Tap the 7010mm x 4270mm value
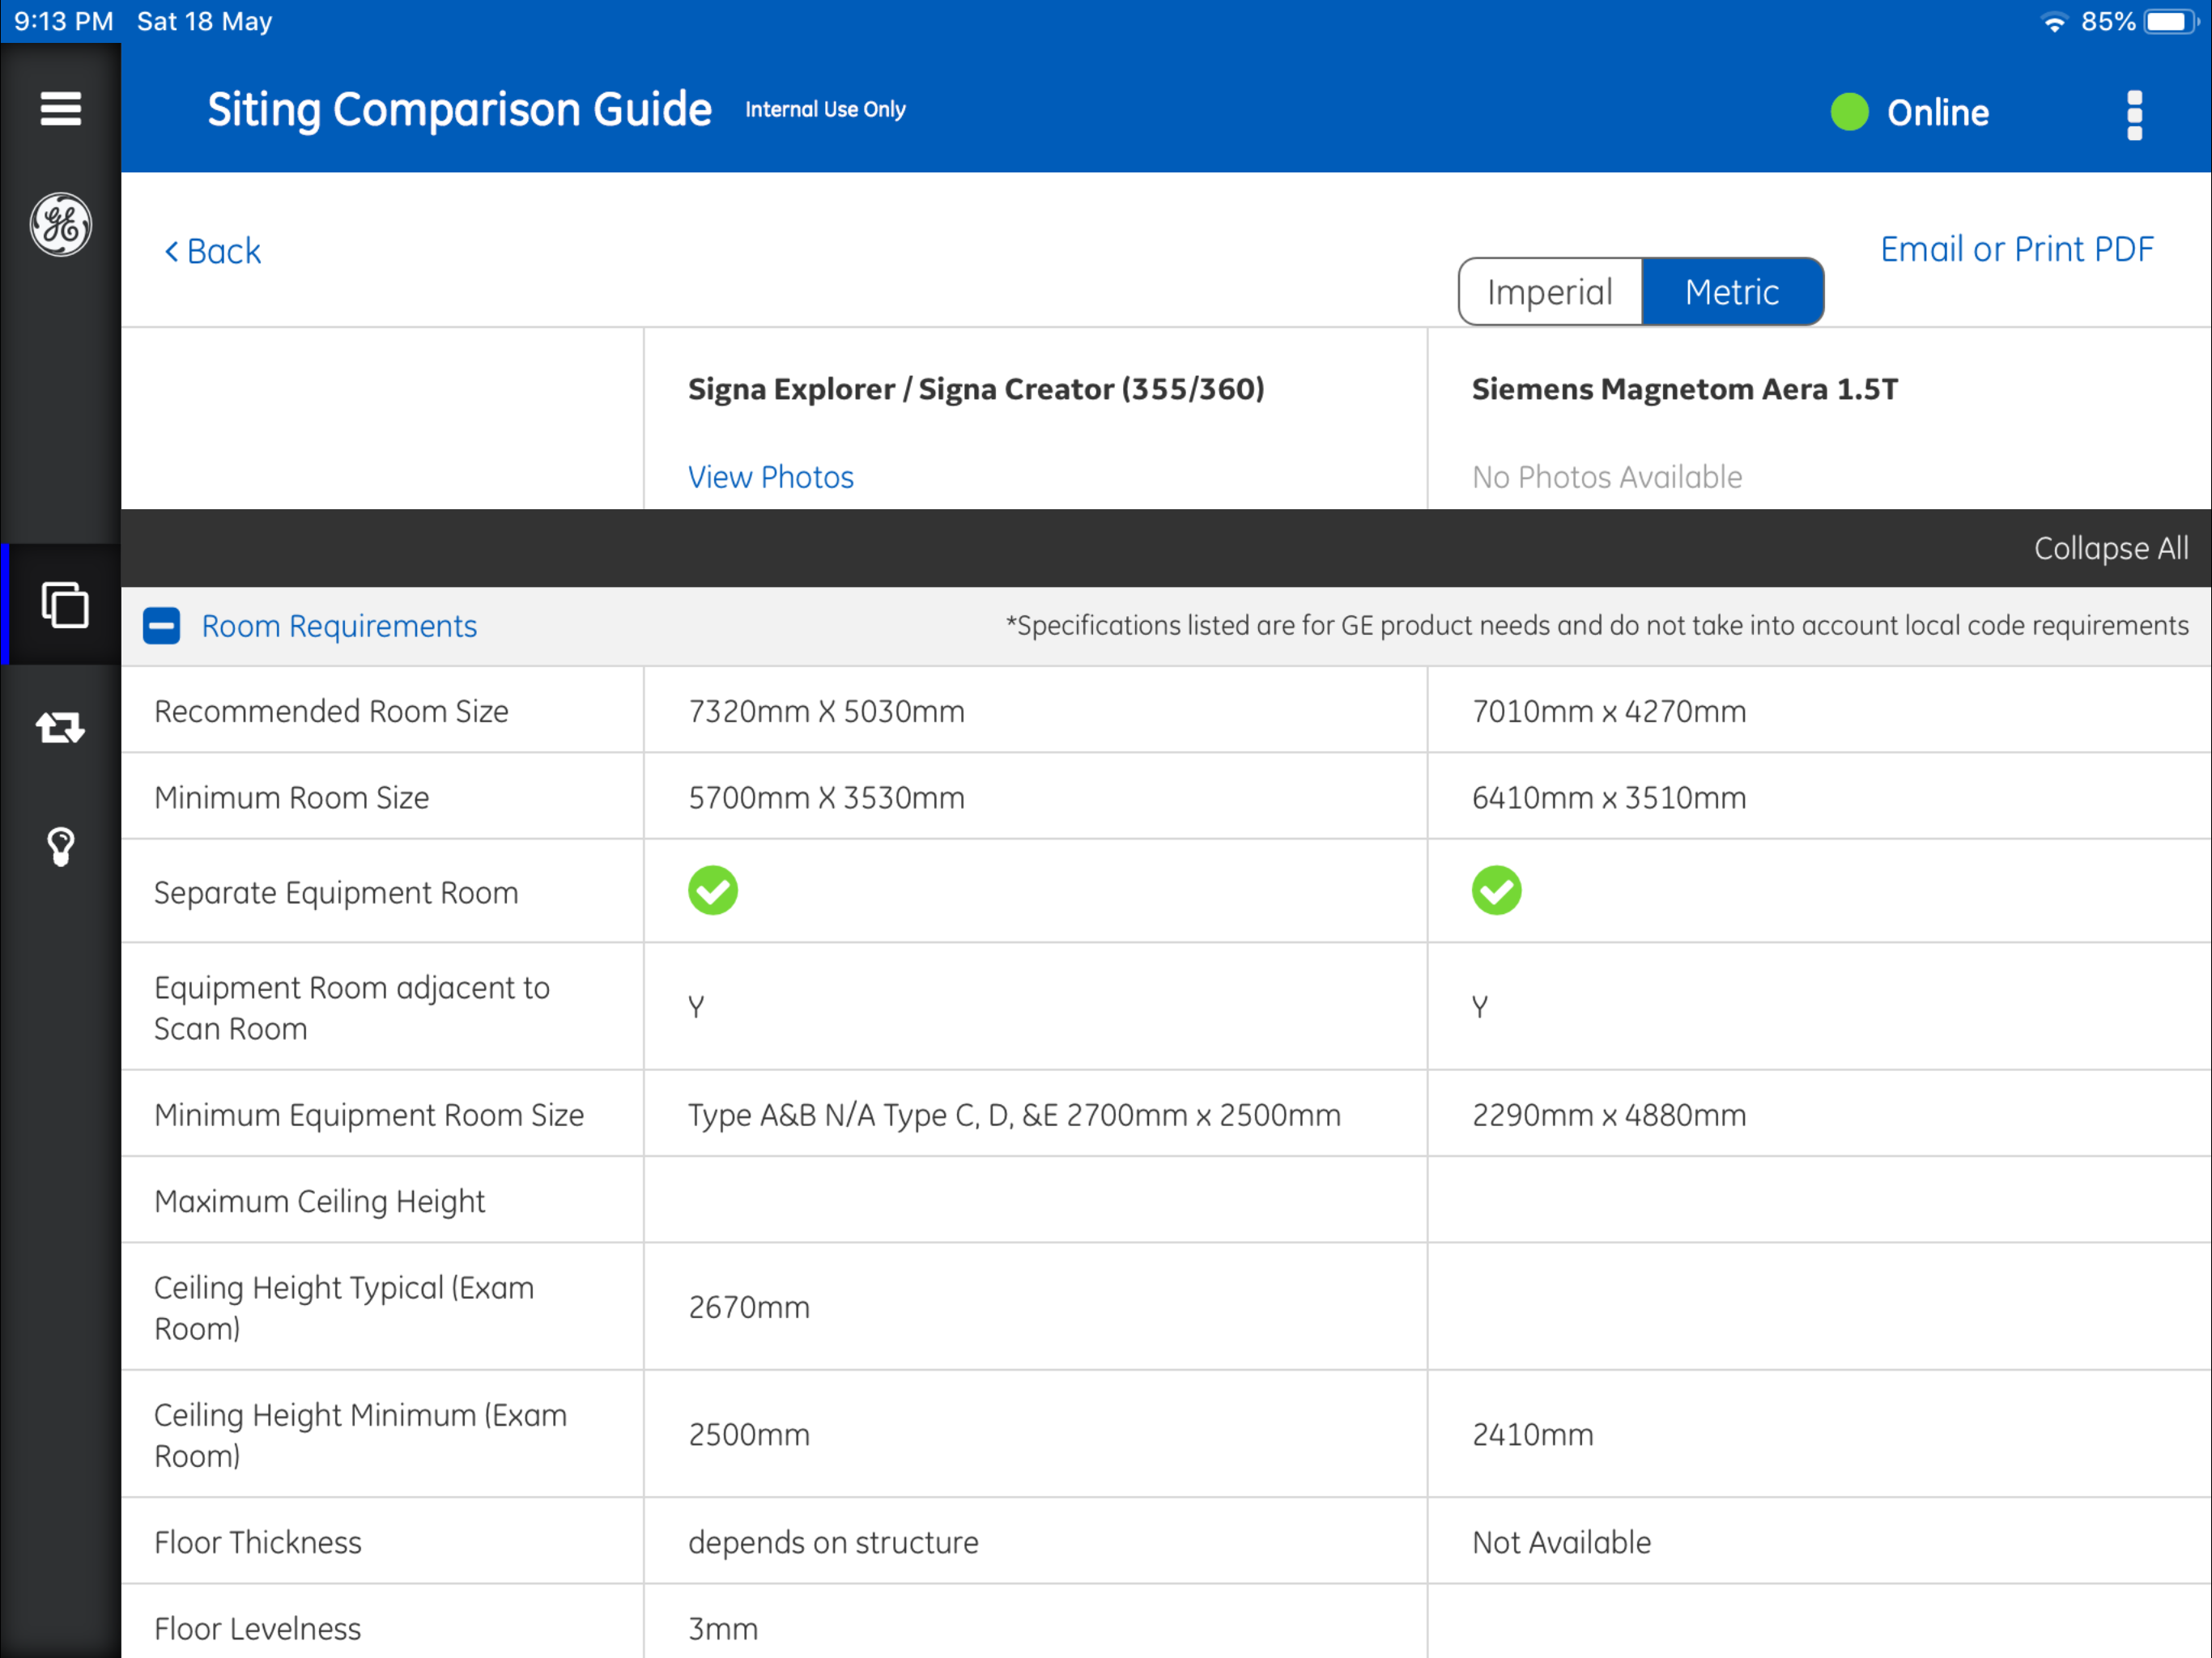This screenshot has width=2212, height=1658. pos(1608,711)
